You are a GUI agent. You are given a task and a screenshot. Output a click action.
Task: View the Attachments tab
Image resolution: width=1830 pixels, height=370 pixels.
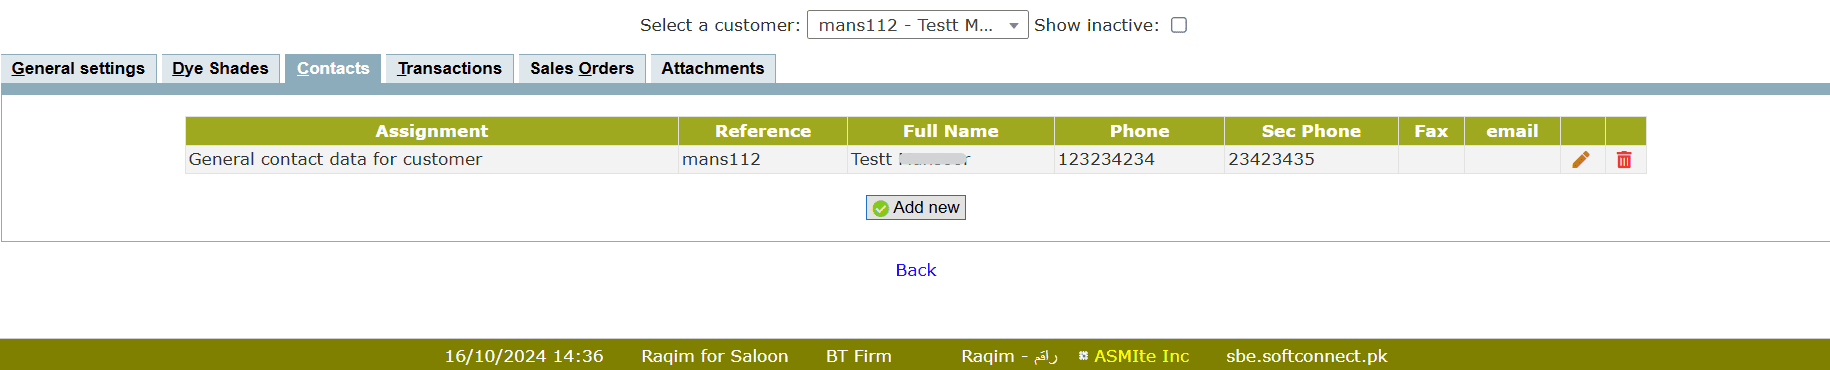coord(713,68)
